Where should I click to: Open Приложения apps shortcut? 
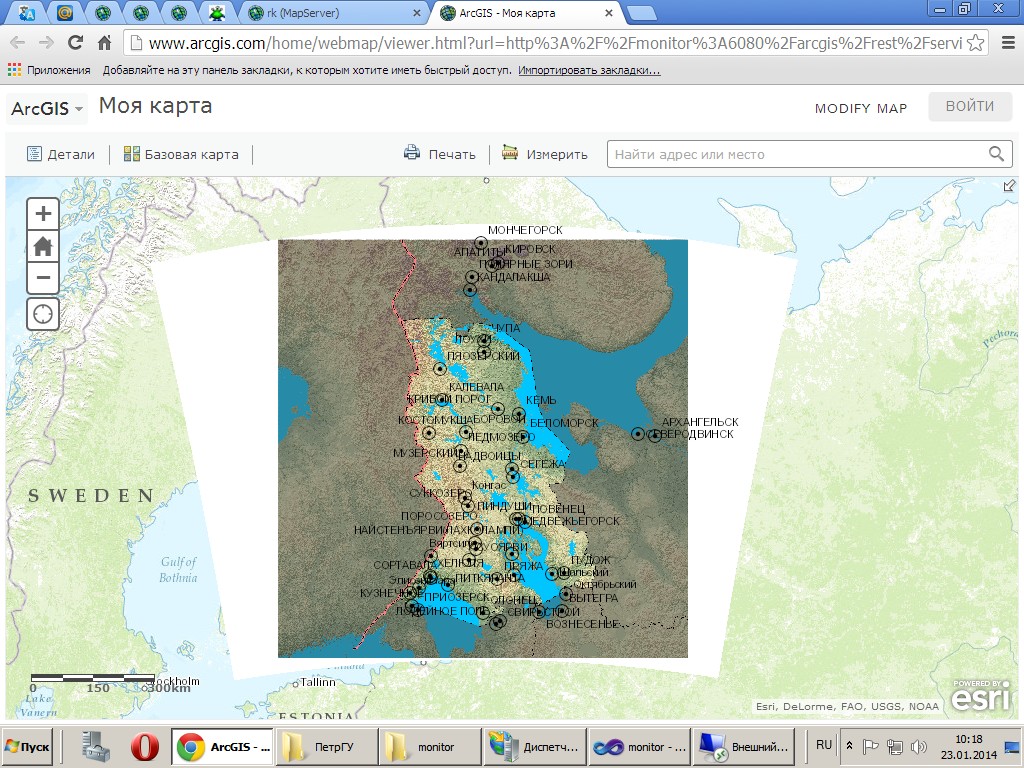coord(49,70)
